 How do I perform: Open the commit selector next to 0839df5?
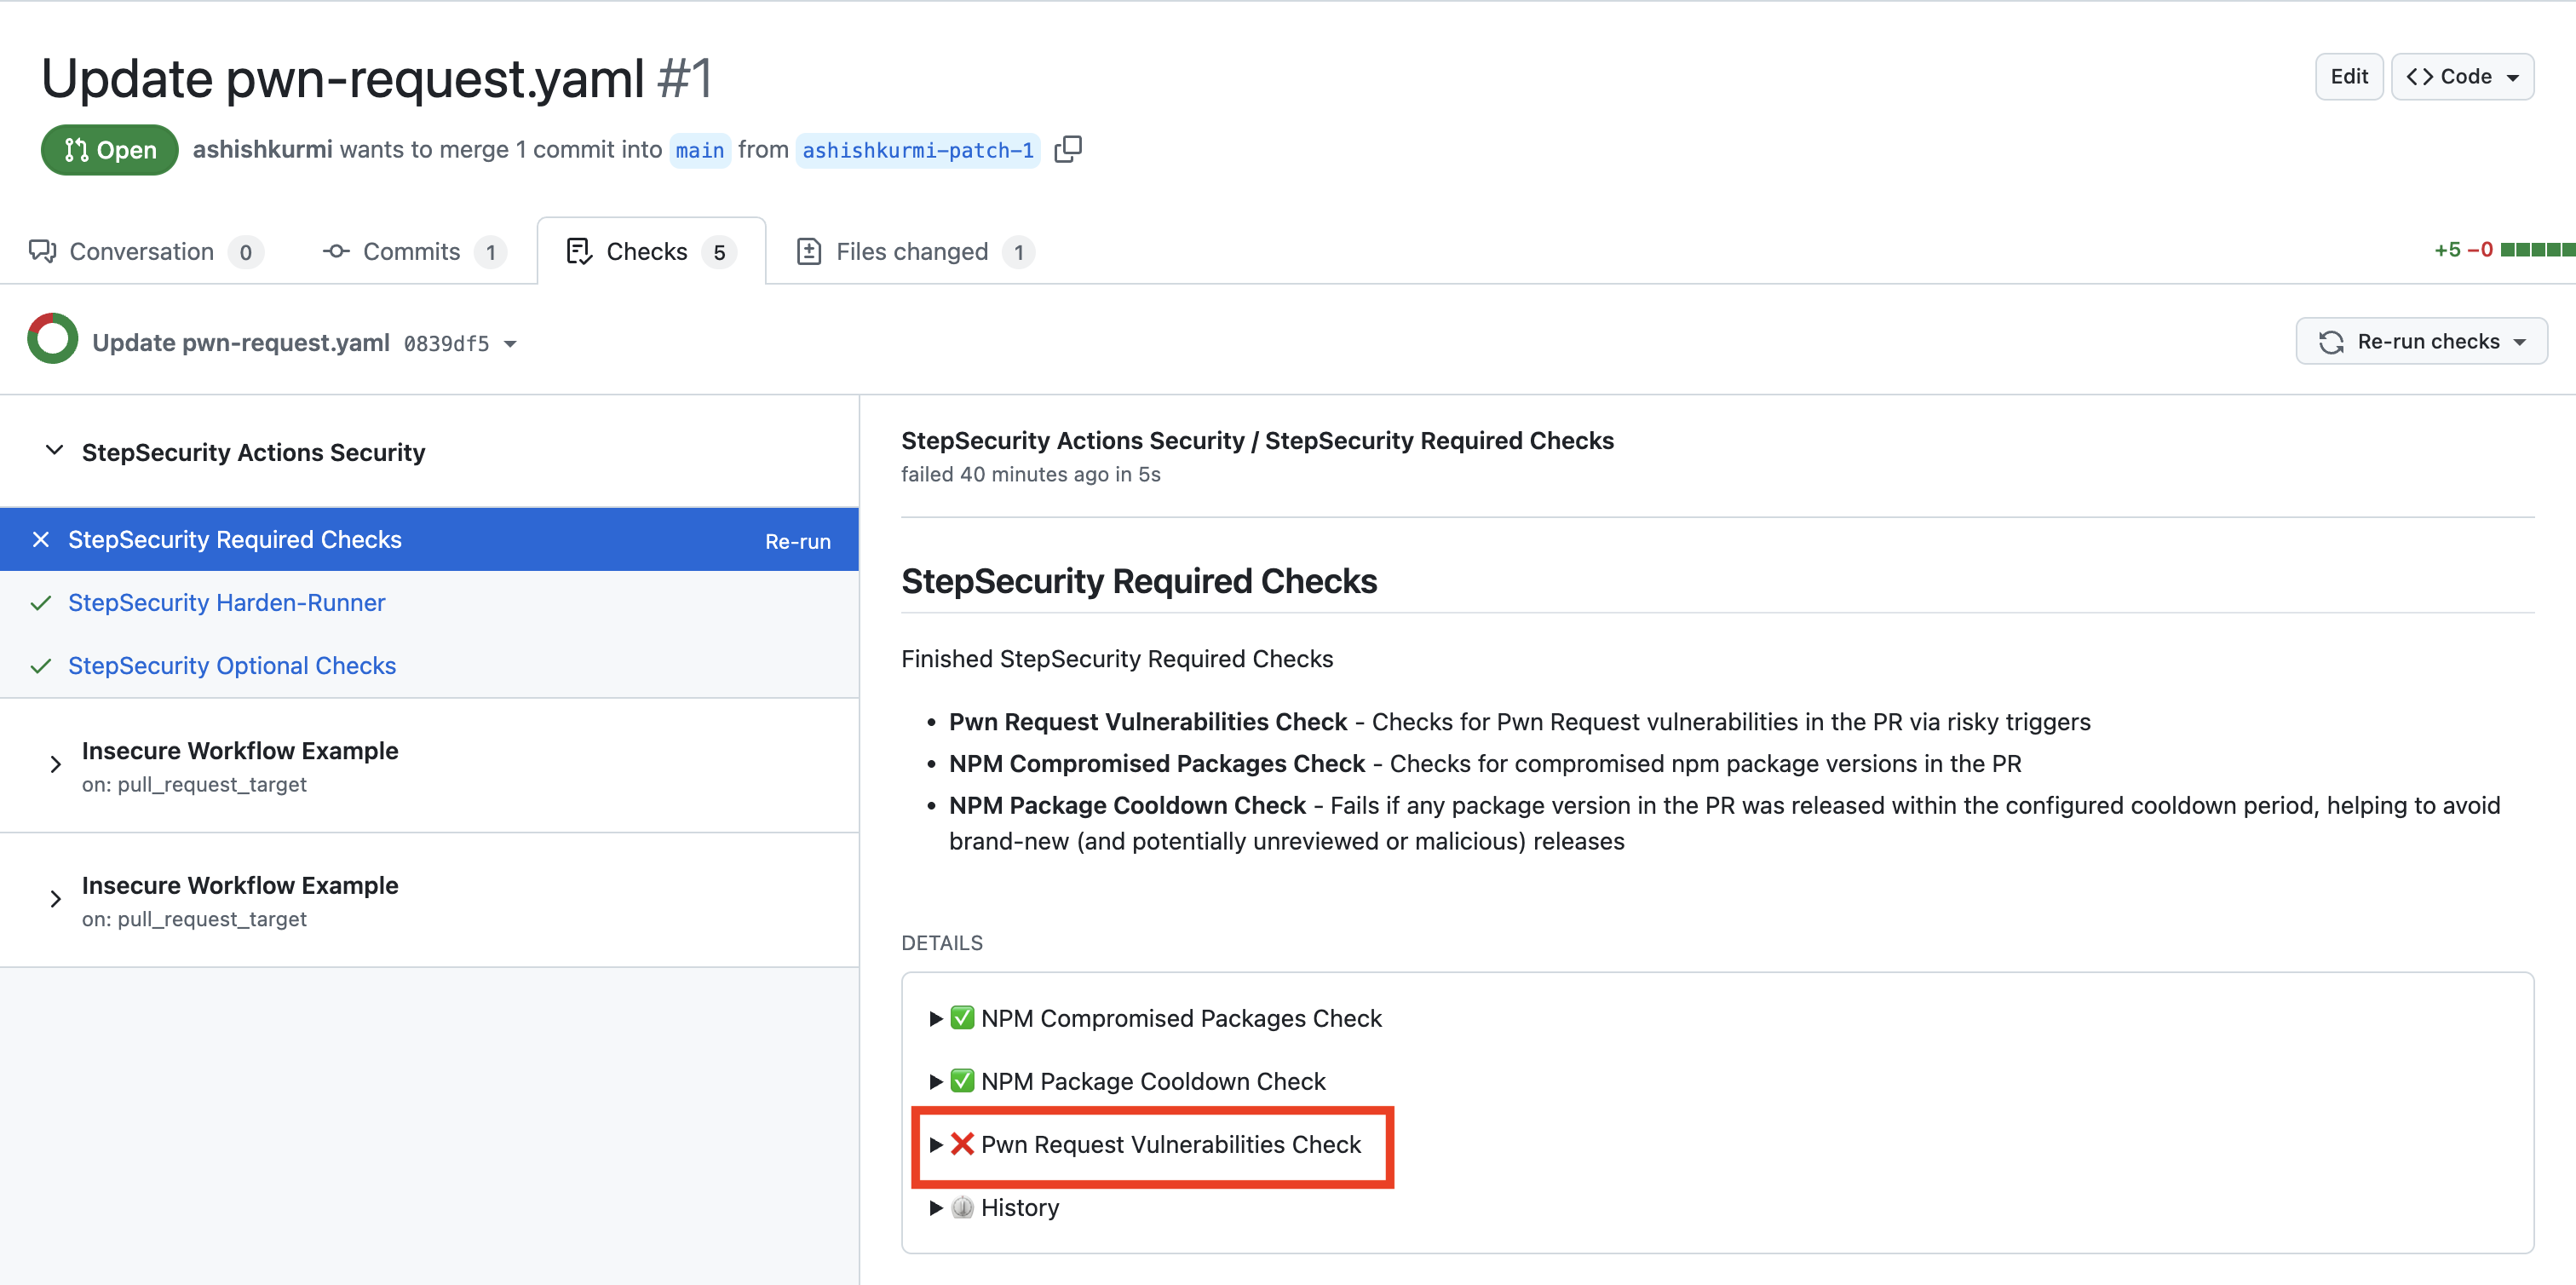tap(511, 343)
